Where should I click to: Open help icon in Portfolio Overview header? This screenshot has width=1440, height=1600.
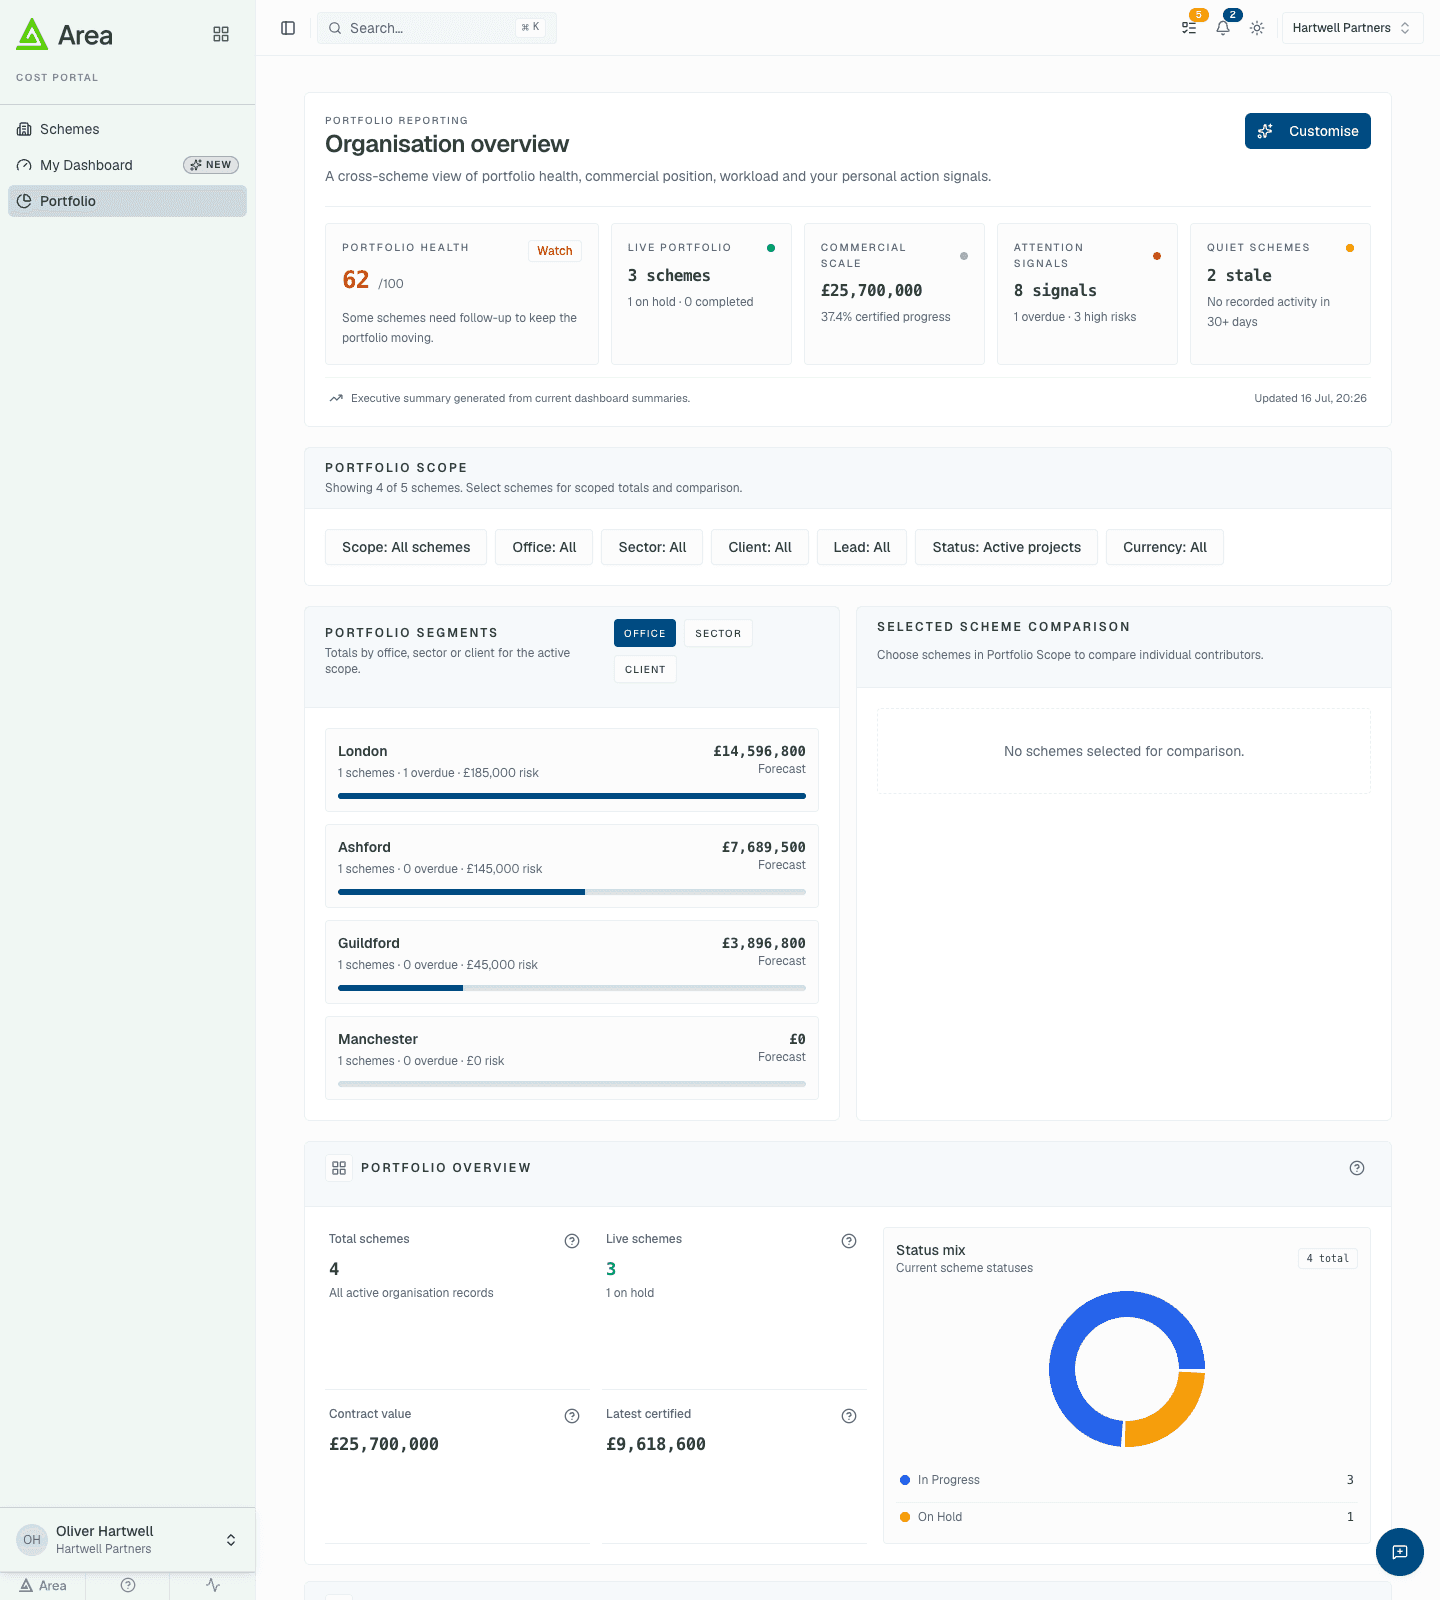pyautogui.click(x=1357, y=1168)
